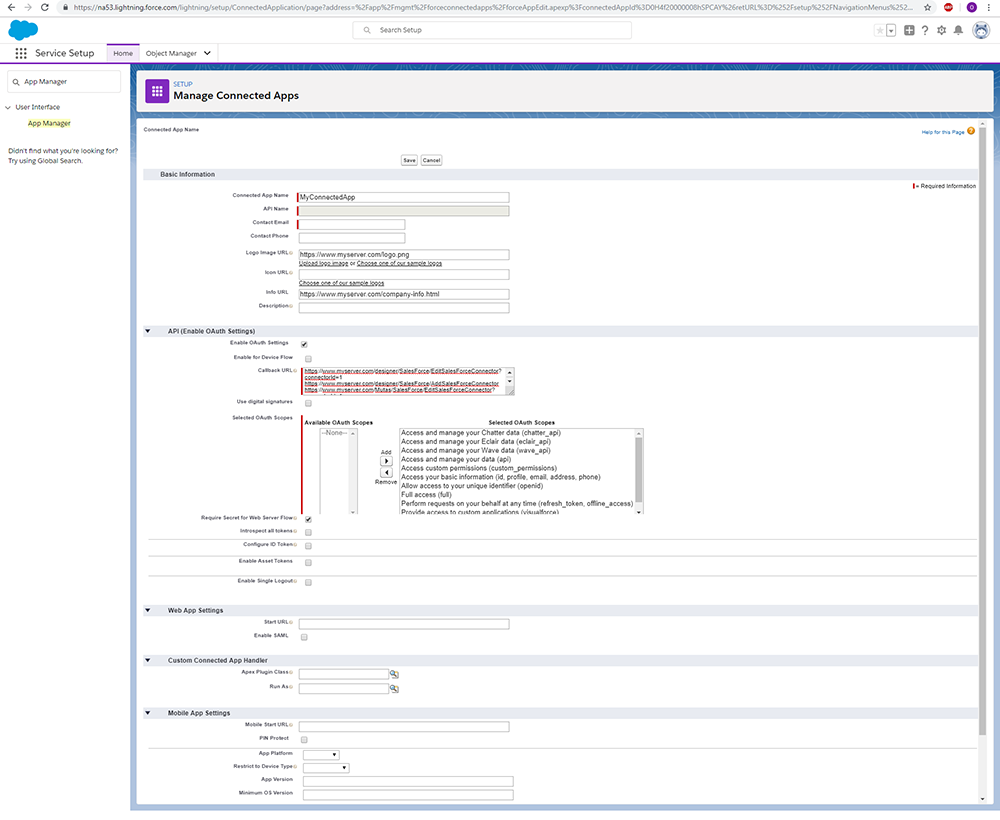Open the Object Manager tab
The image size is (1000, 820).
171,54
